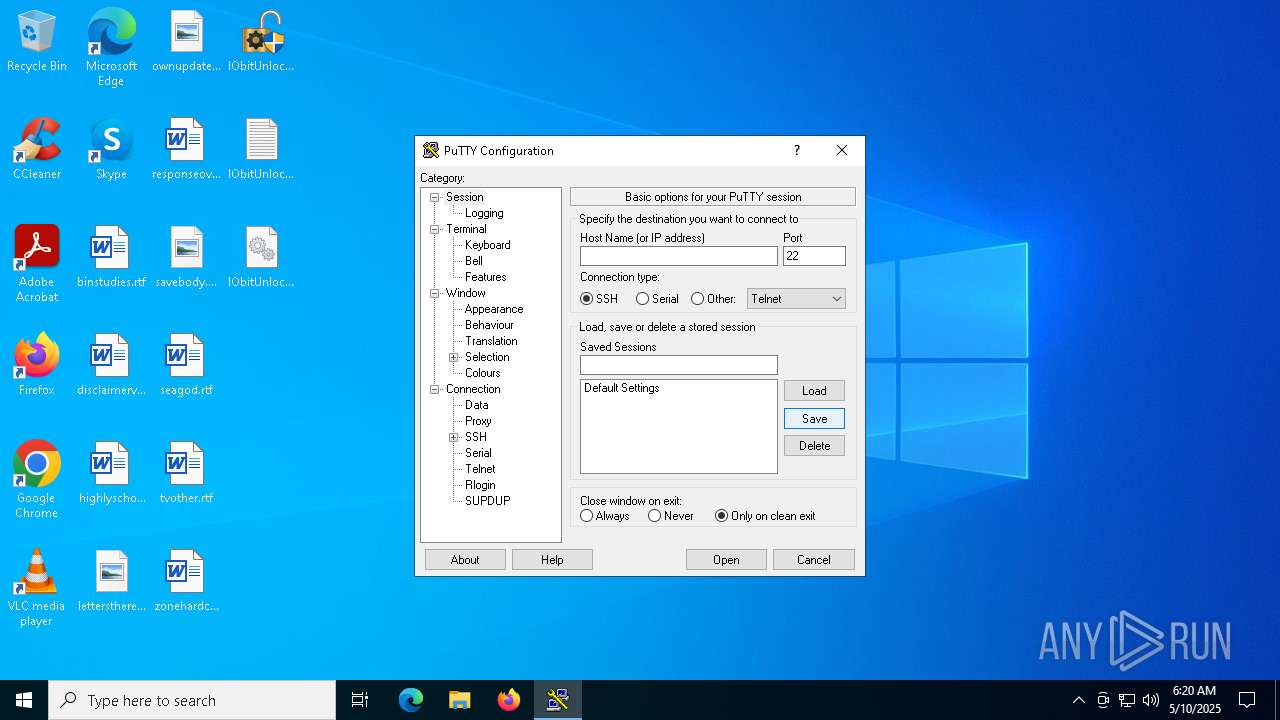Click the Load session button
1280x720 pixels.
pyautogui.click(x=814, y=391)
